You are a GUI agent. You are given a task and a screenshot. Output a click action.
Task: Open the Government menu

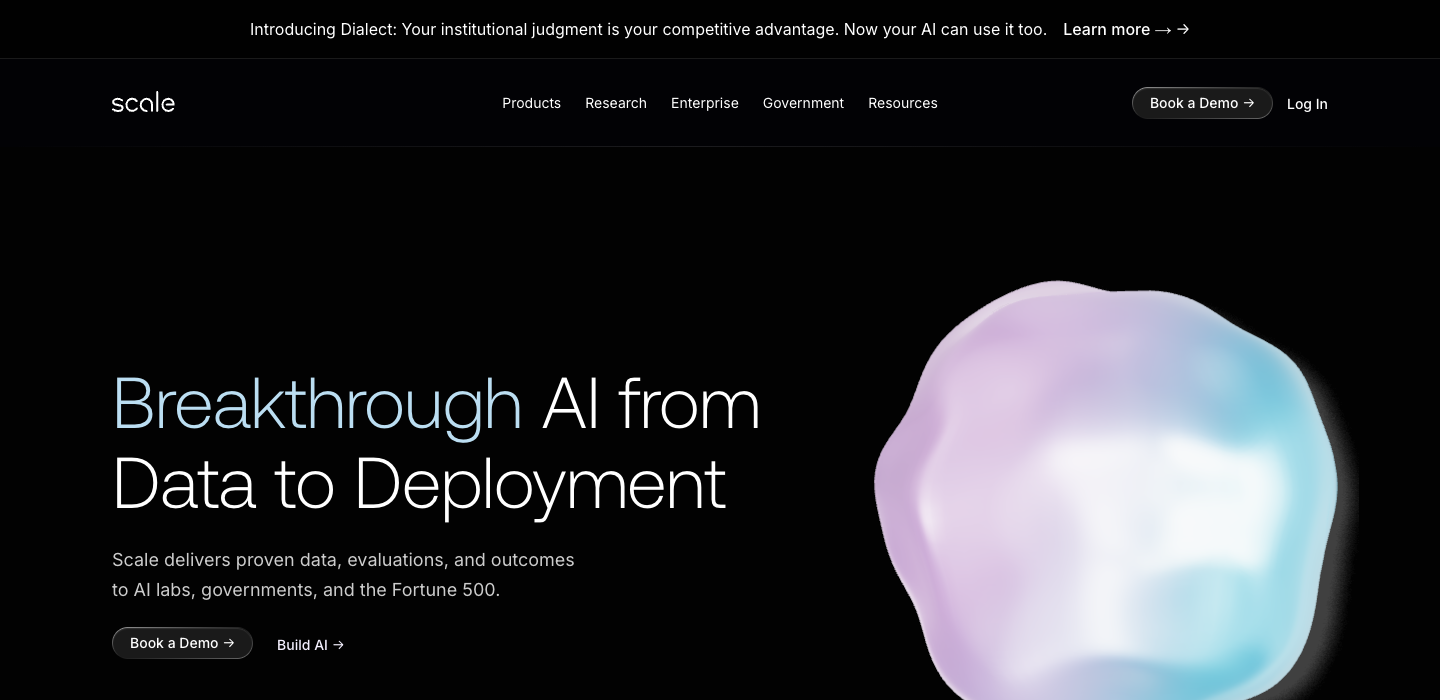tap(803, 103)
